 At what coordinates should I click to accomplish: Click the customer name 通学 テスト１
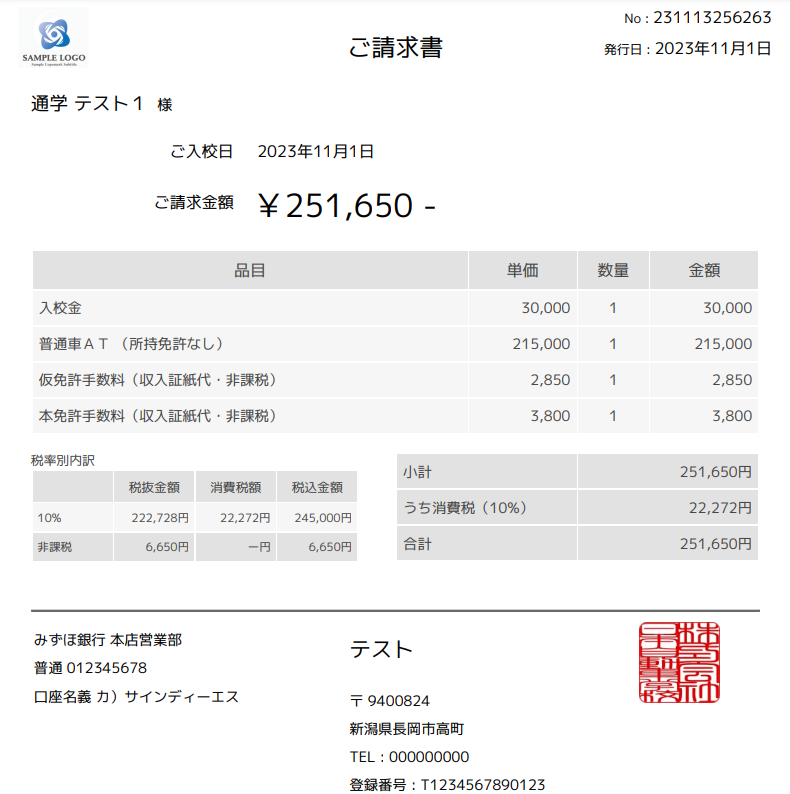pos(88,104)
